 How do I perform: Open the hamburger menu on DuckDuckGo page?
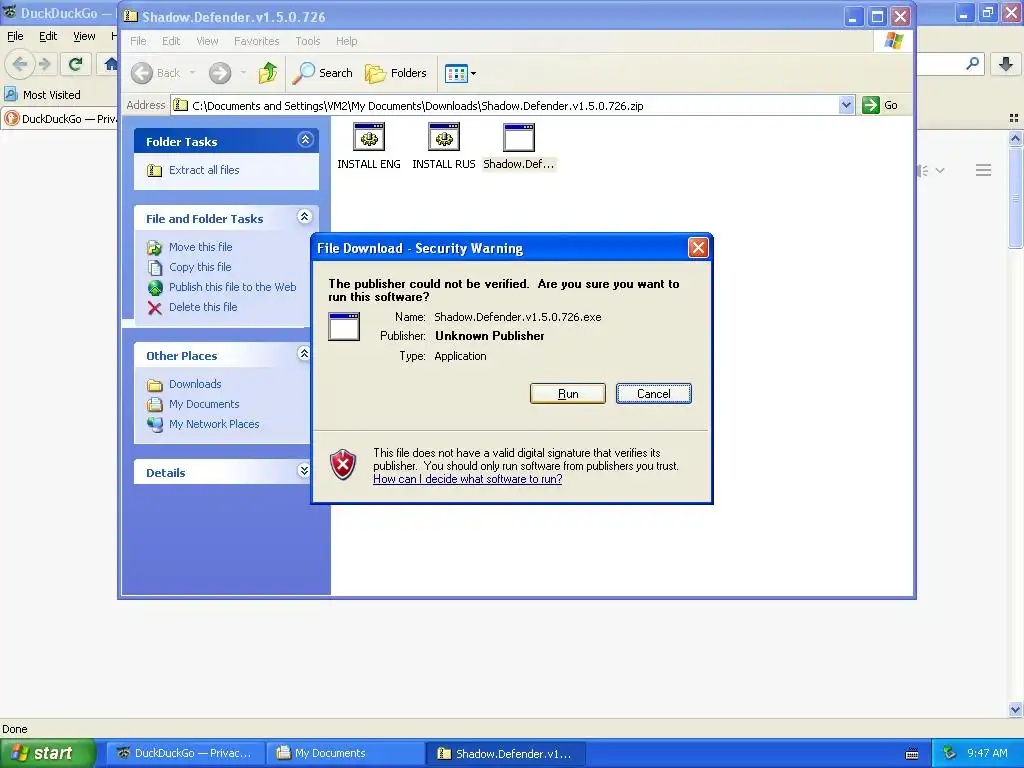(984, 170)
